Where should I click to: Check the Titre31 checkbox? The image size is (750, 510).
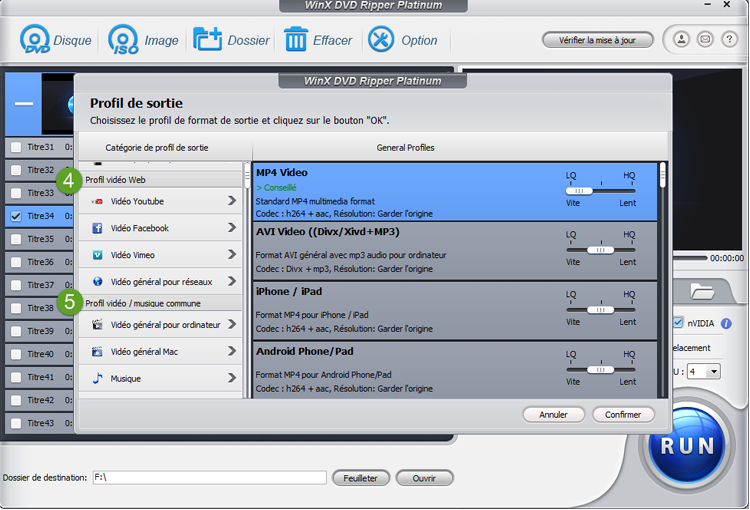tap(15, 147)
